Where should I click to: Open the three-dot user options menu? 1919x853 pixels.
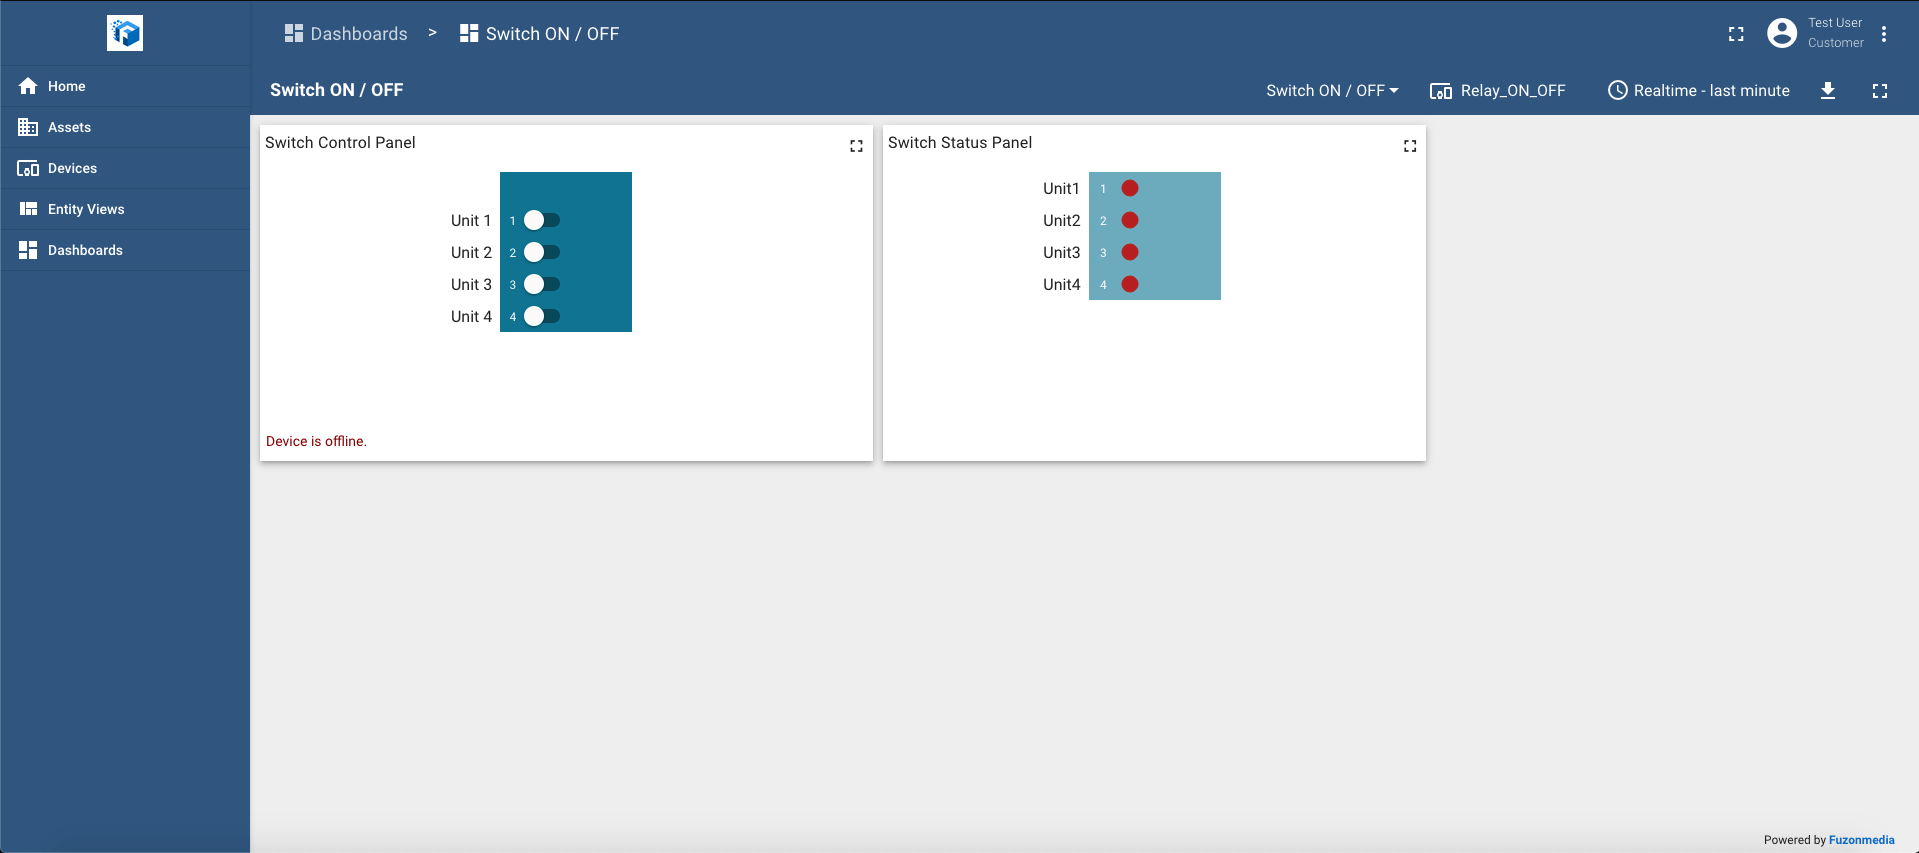point(1884,34)
